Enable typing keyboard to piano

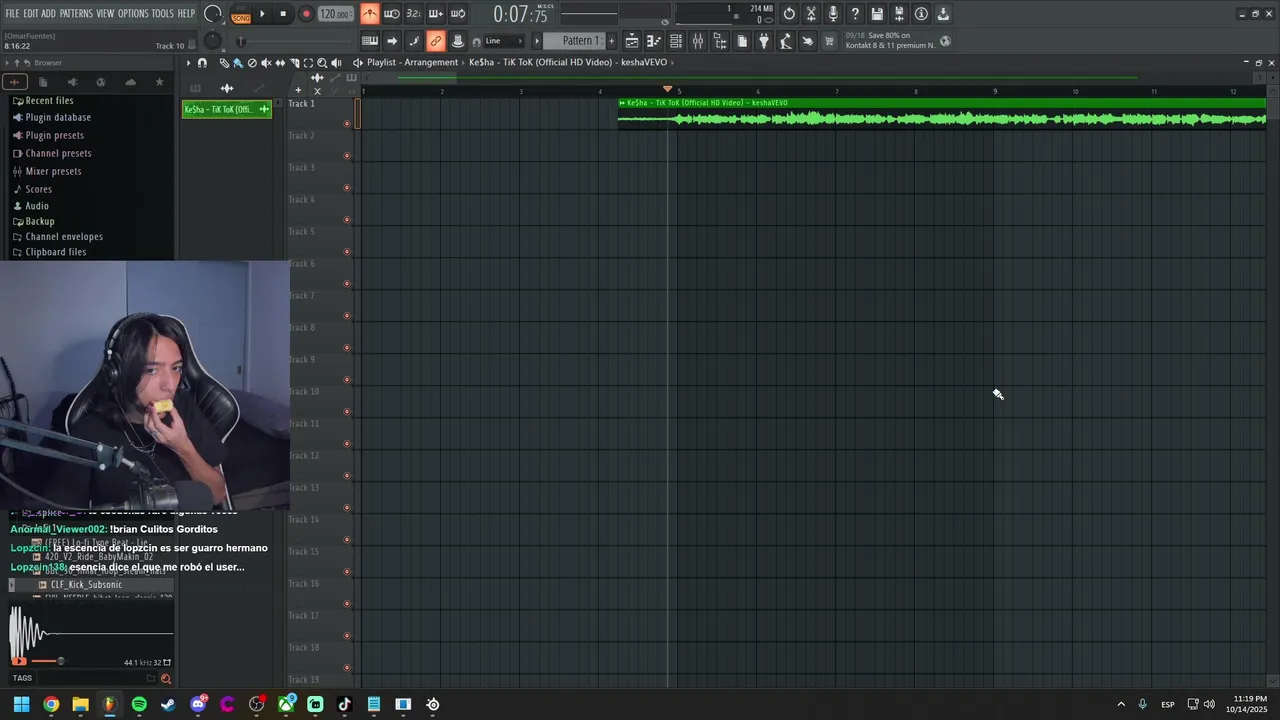pos(370,41)
